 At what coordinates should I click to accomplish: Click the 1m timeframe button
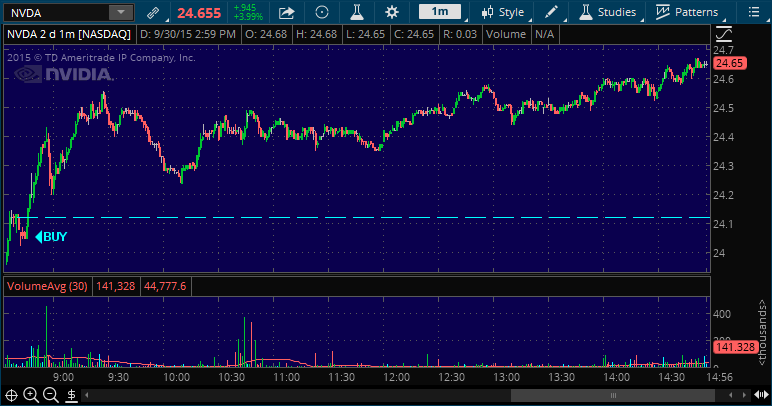[x=440, y=12]
